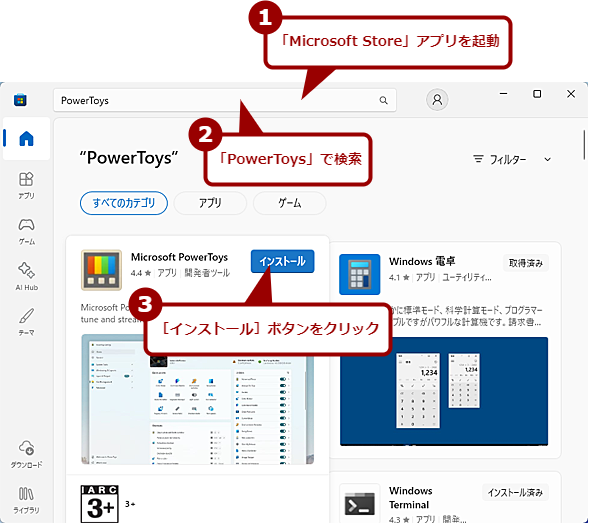The width and height of the screenshot is (589, 524).
Task: Go to the Home sidebar icon
Action: pos(26,138)
